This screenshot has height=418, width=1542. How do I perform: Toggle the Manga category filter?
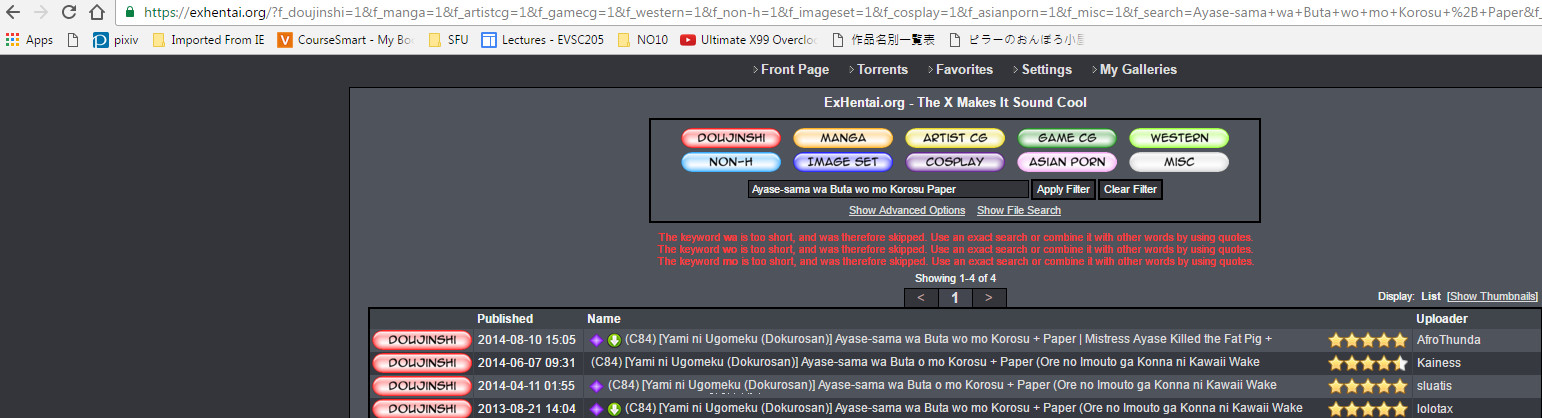[843, 138]
